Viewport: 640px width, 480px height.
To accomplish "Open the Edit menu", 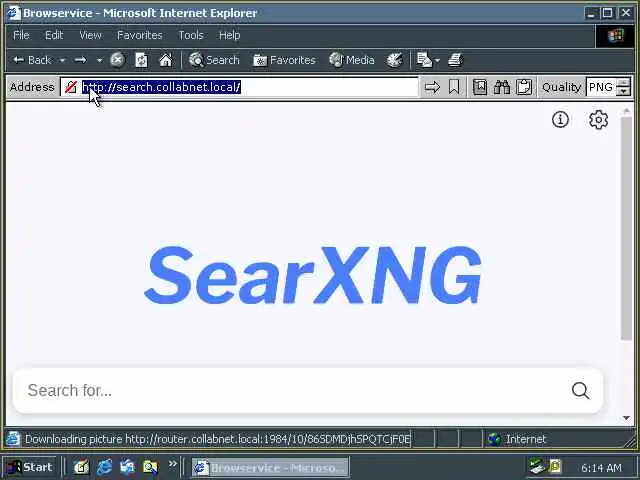I will [x=54, y=36].
